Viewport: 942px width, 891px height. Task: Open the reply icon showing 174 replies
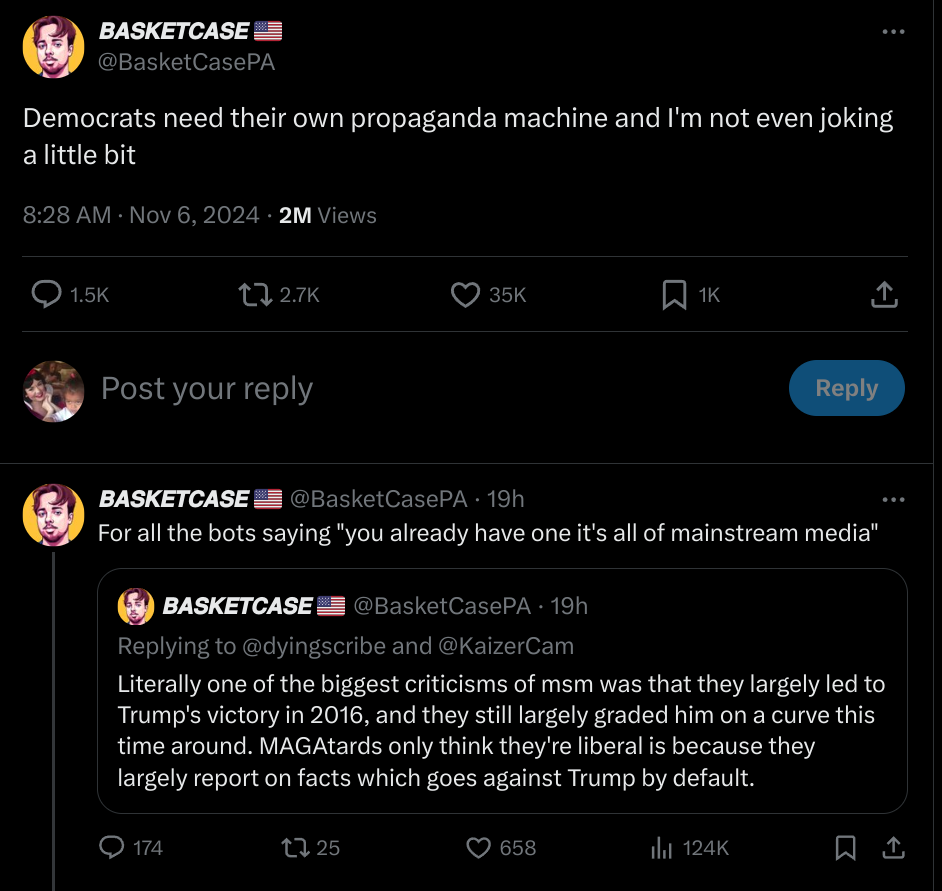click(111, 847)
